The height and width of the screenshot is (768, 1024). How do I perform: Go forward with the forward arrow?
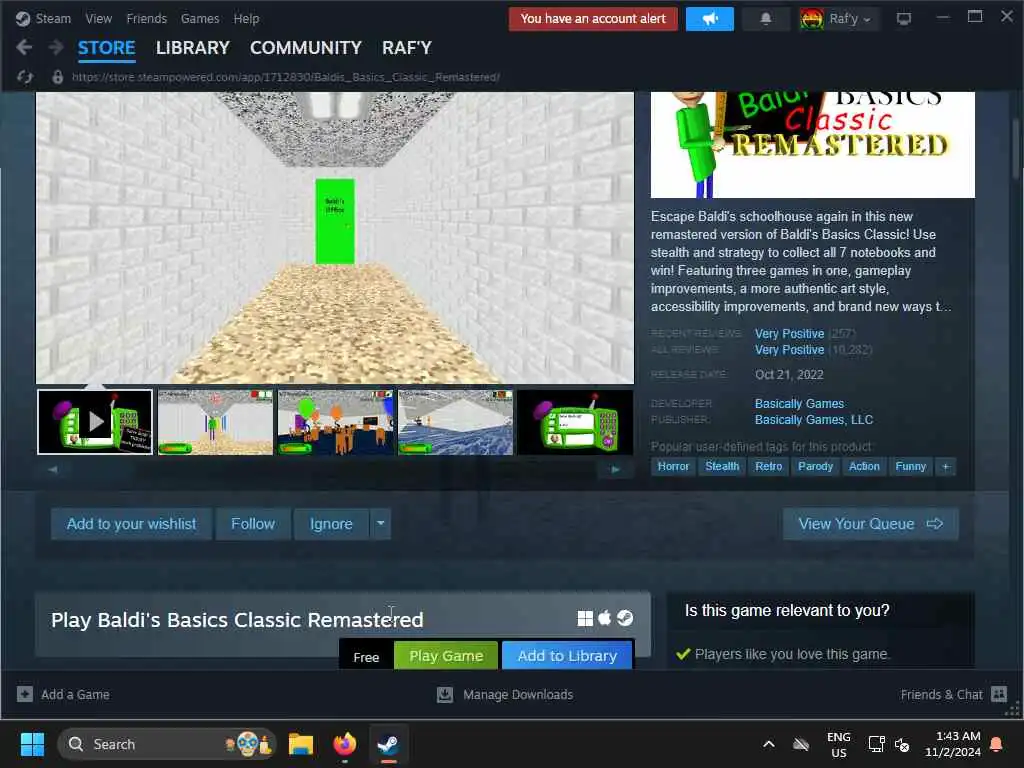pyautogui.click(x=56, y=47)
